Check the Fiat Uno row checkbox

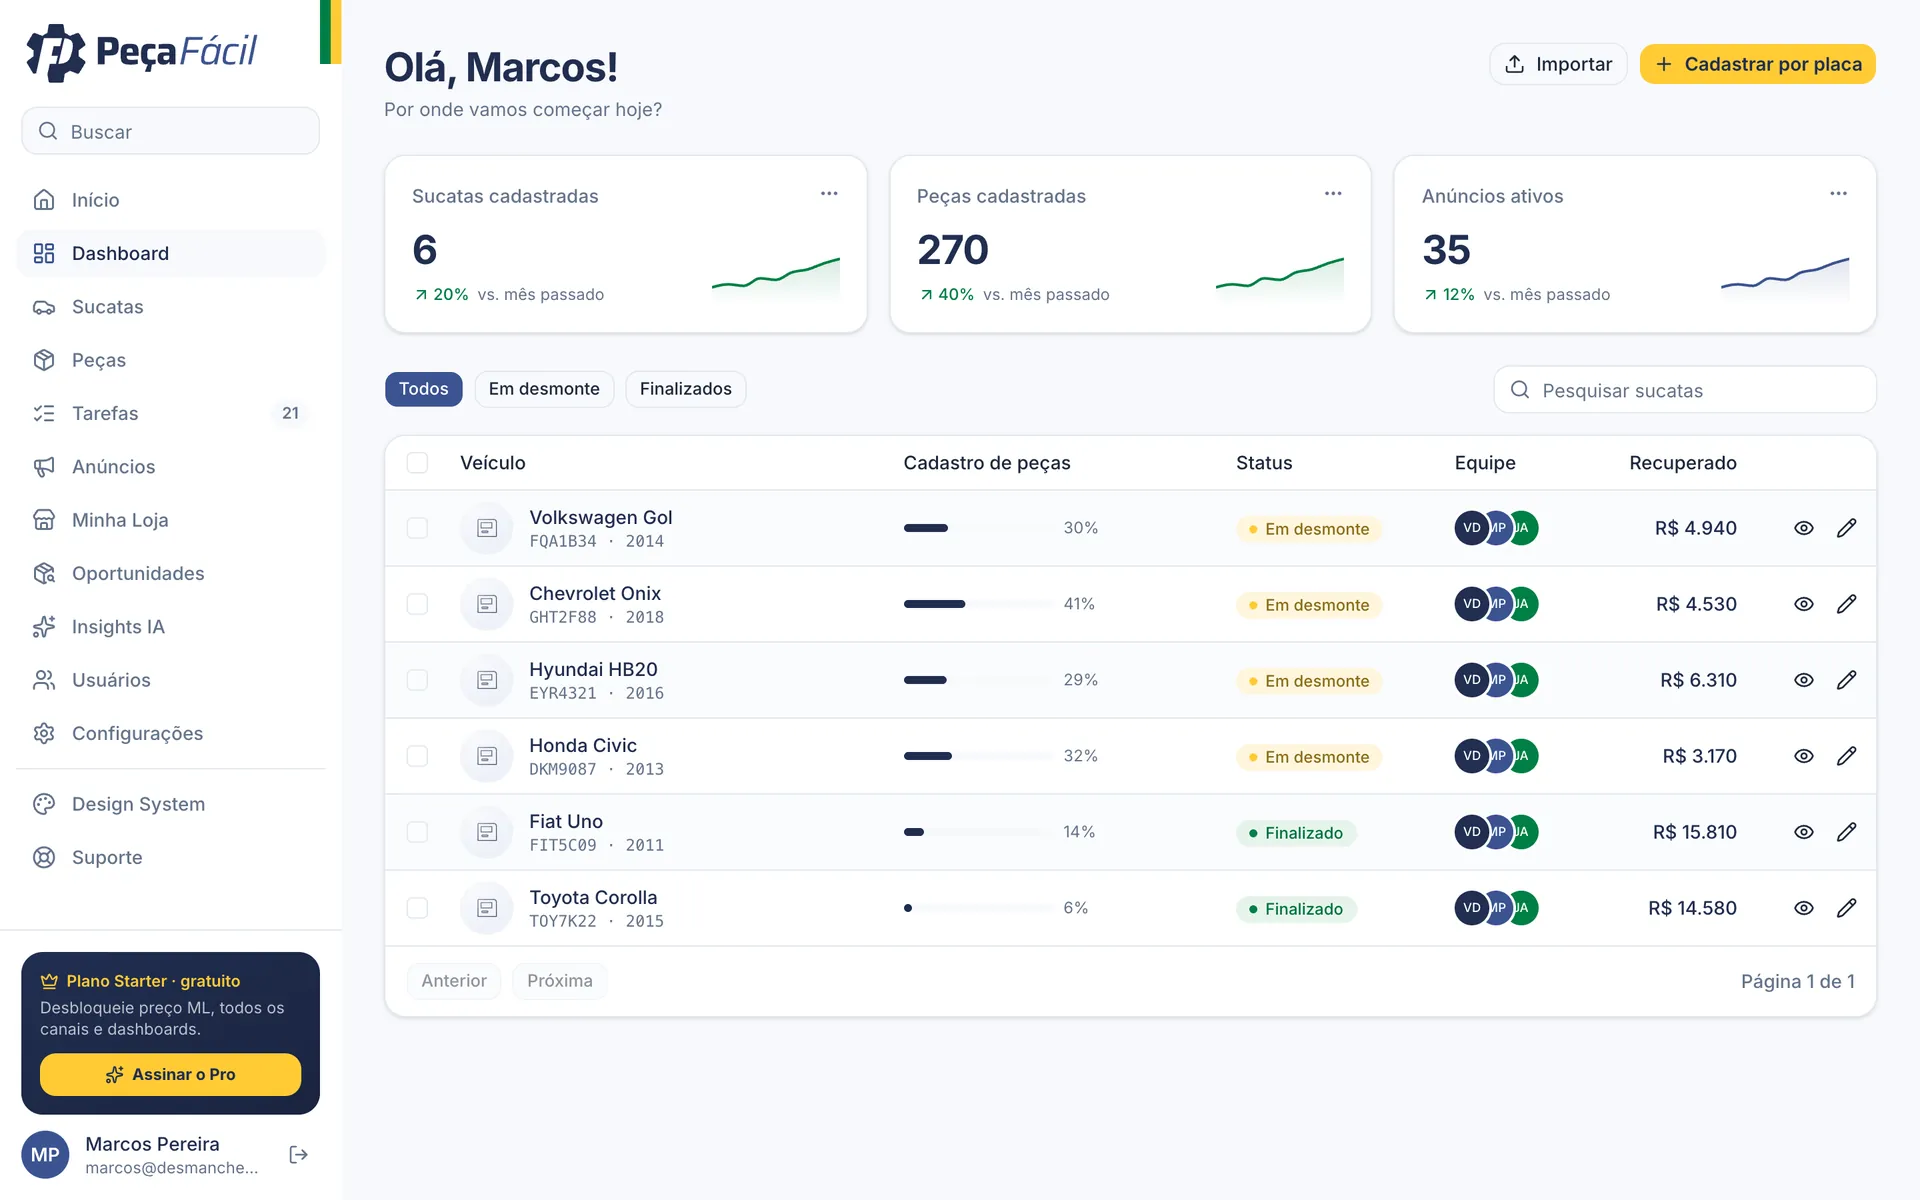pyautogui.click(x=417, y=832)
